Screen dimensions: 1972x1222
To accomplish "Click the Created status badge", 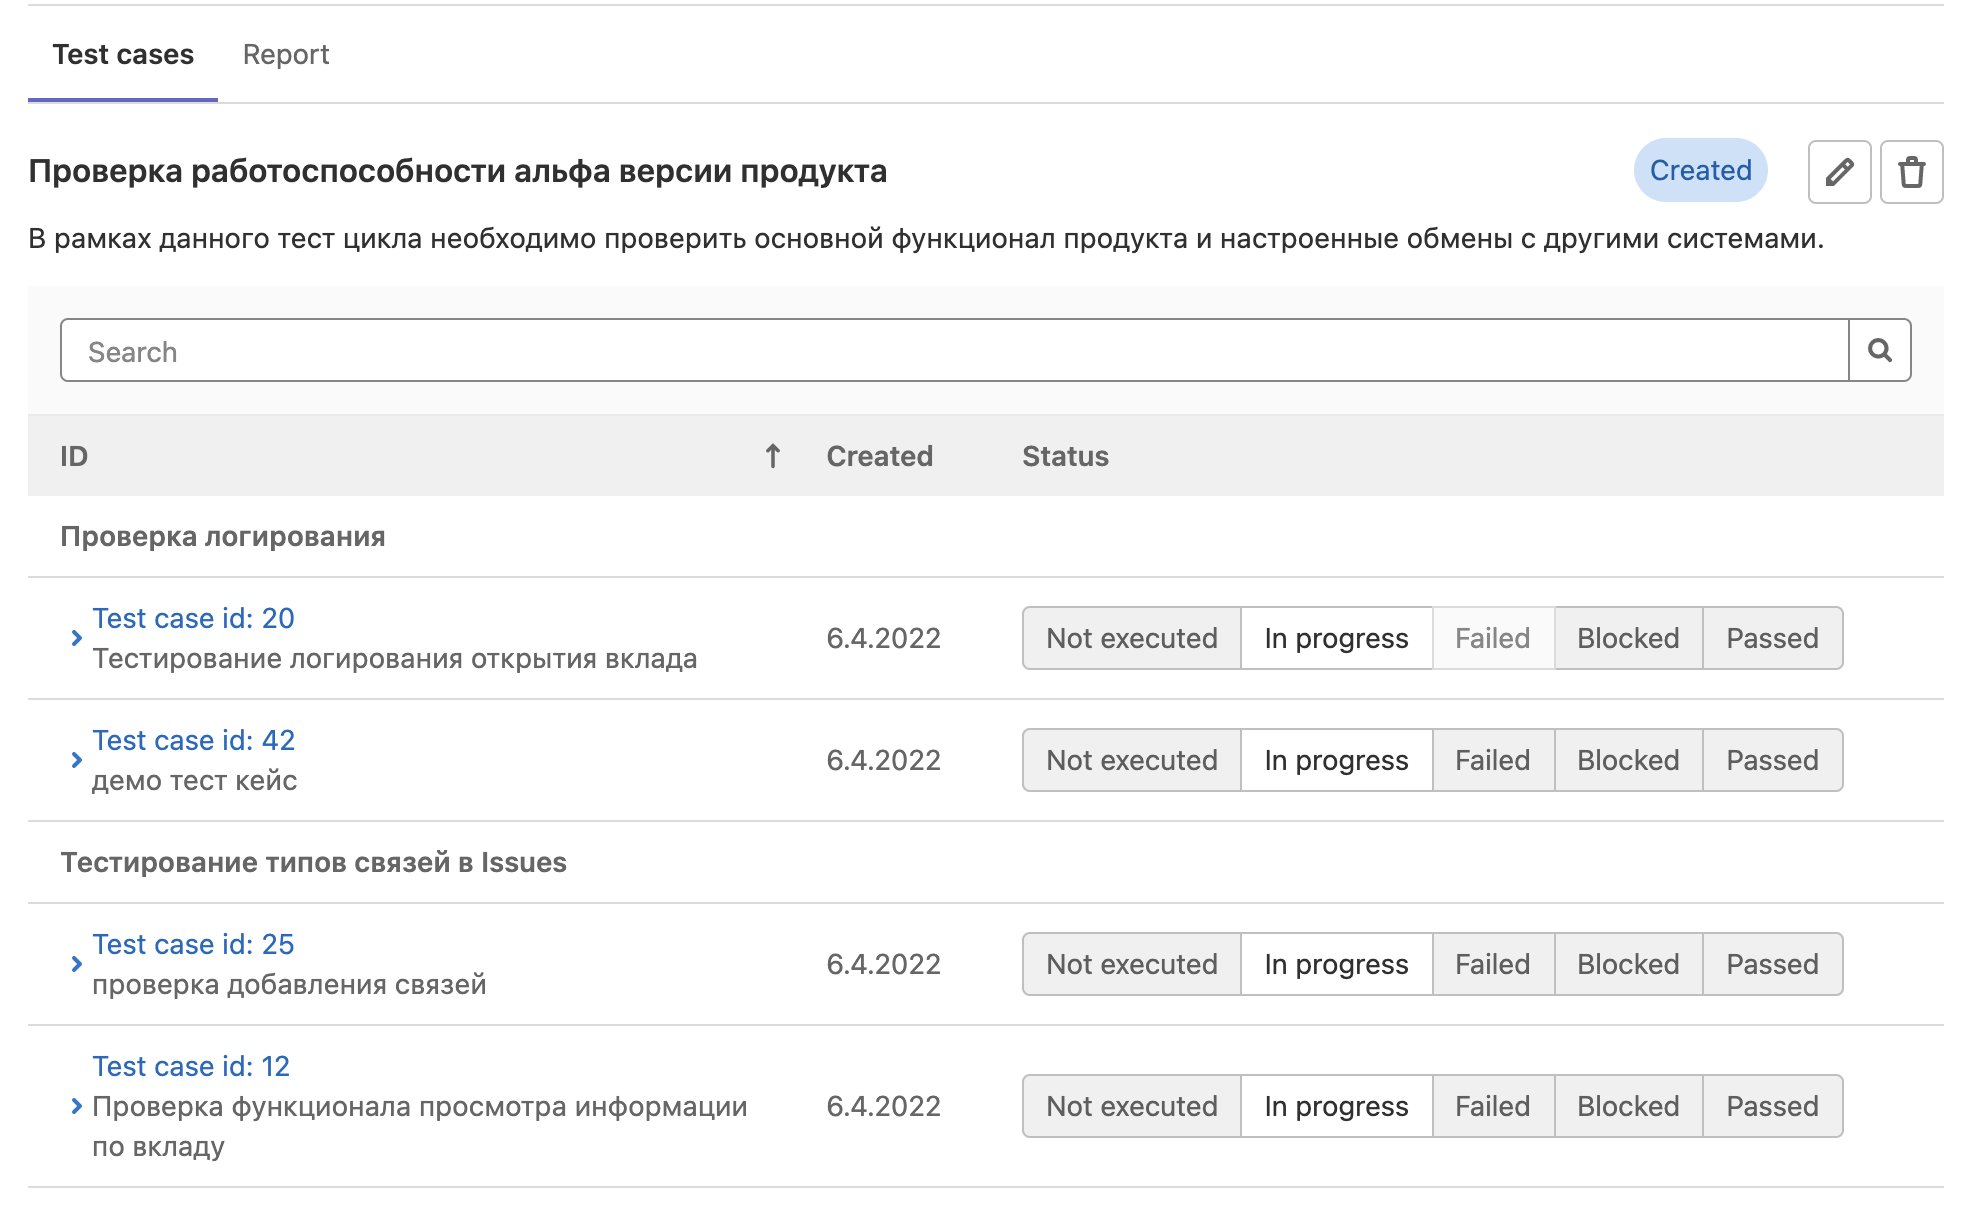I will point(1699,170).
